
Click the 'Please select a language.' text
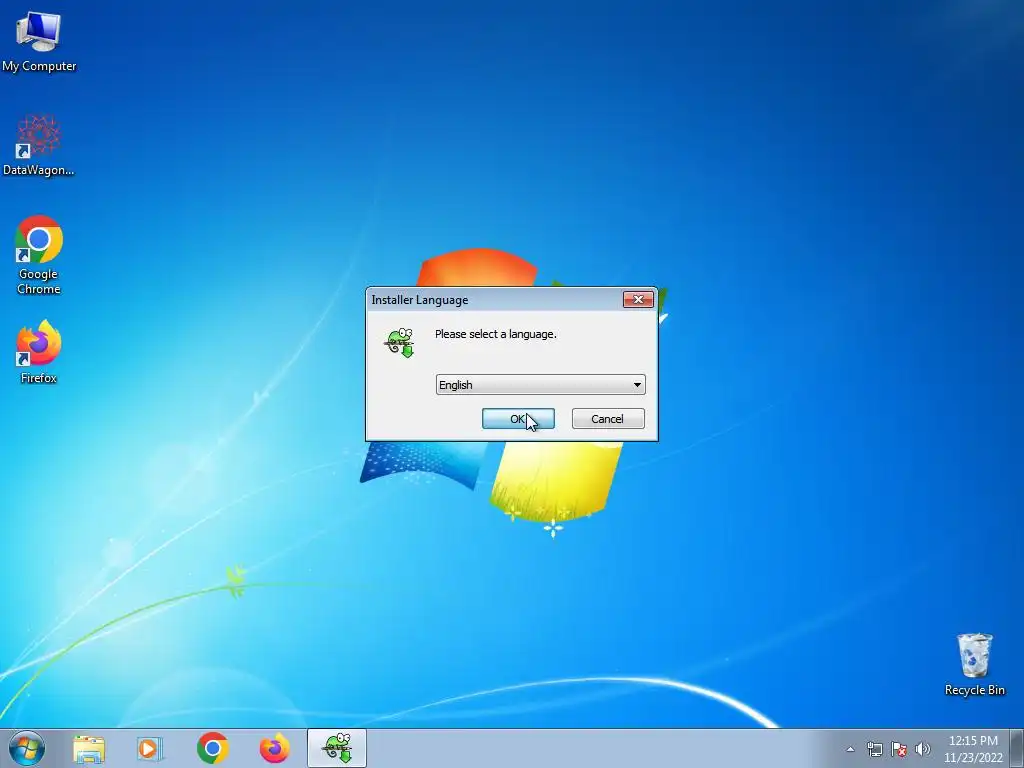496,334
